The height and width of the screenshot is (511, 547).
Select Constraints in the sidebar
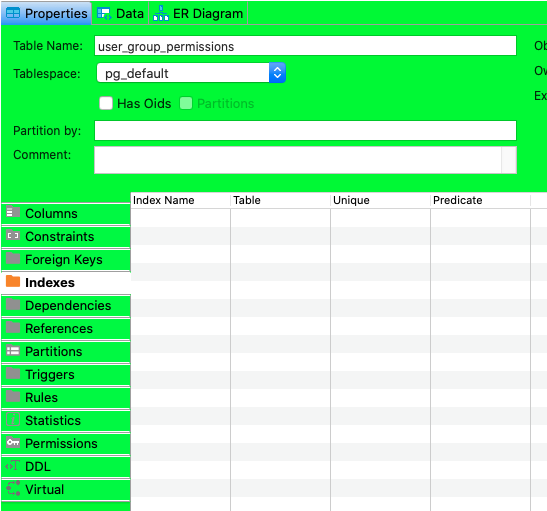click(66, 236)
